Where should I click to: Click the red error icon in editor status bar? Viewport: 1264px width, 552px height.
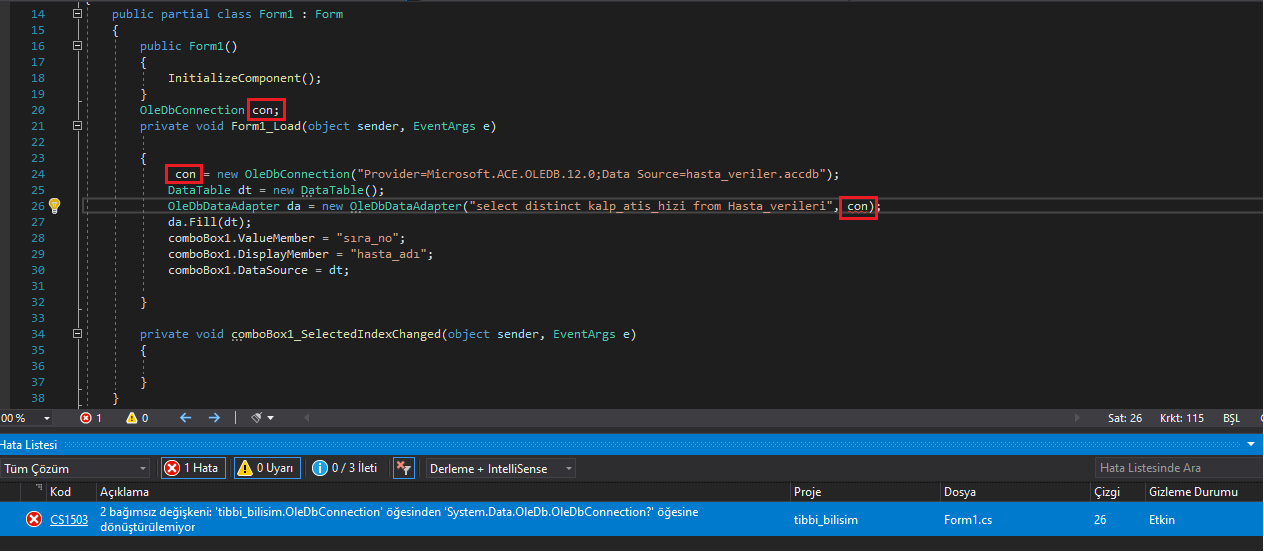point(86,418)
